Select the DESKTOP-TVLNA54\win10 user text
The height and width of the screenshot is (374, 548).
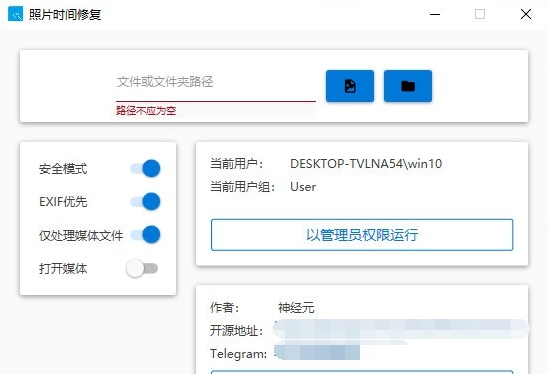click(366, 164)
